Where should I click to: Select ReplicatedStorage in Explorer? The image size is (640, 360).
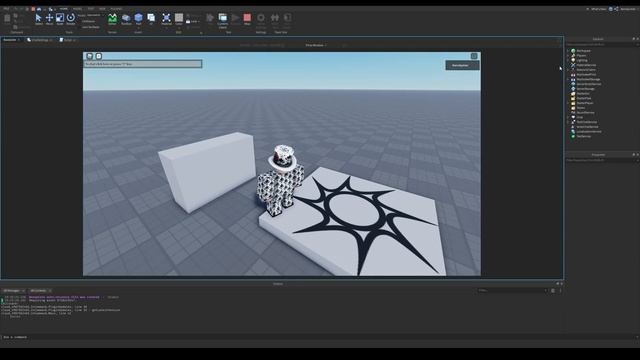[589, 79]
